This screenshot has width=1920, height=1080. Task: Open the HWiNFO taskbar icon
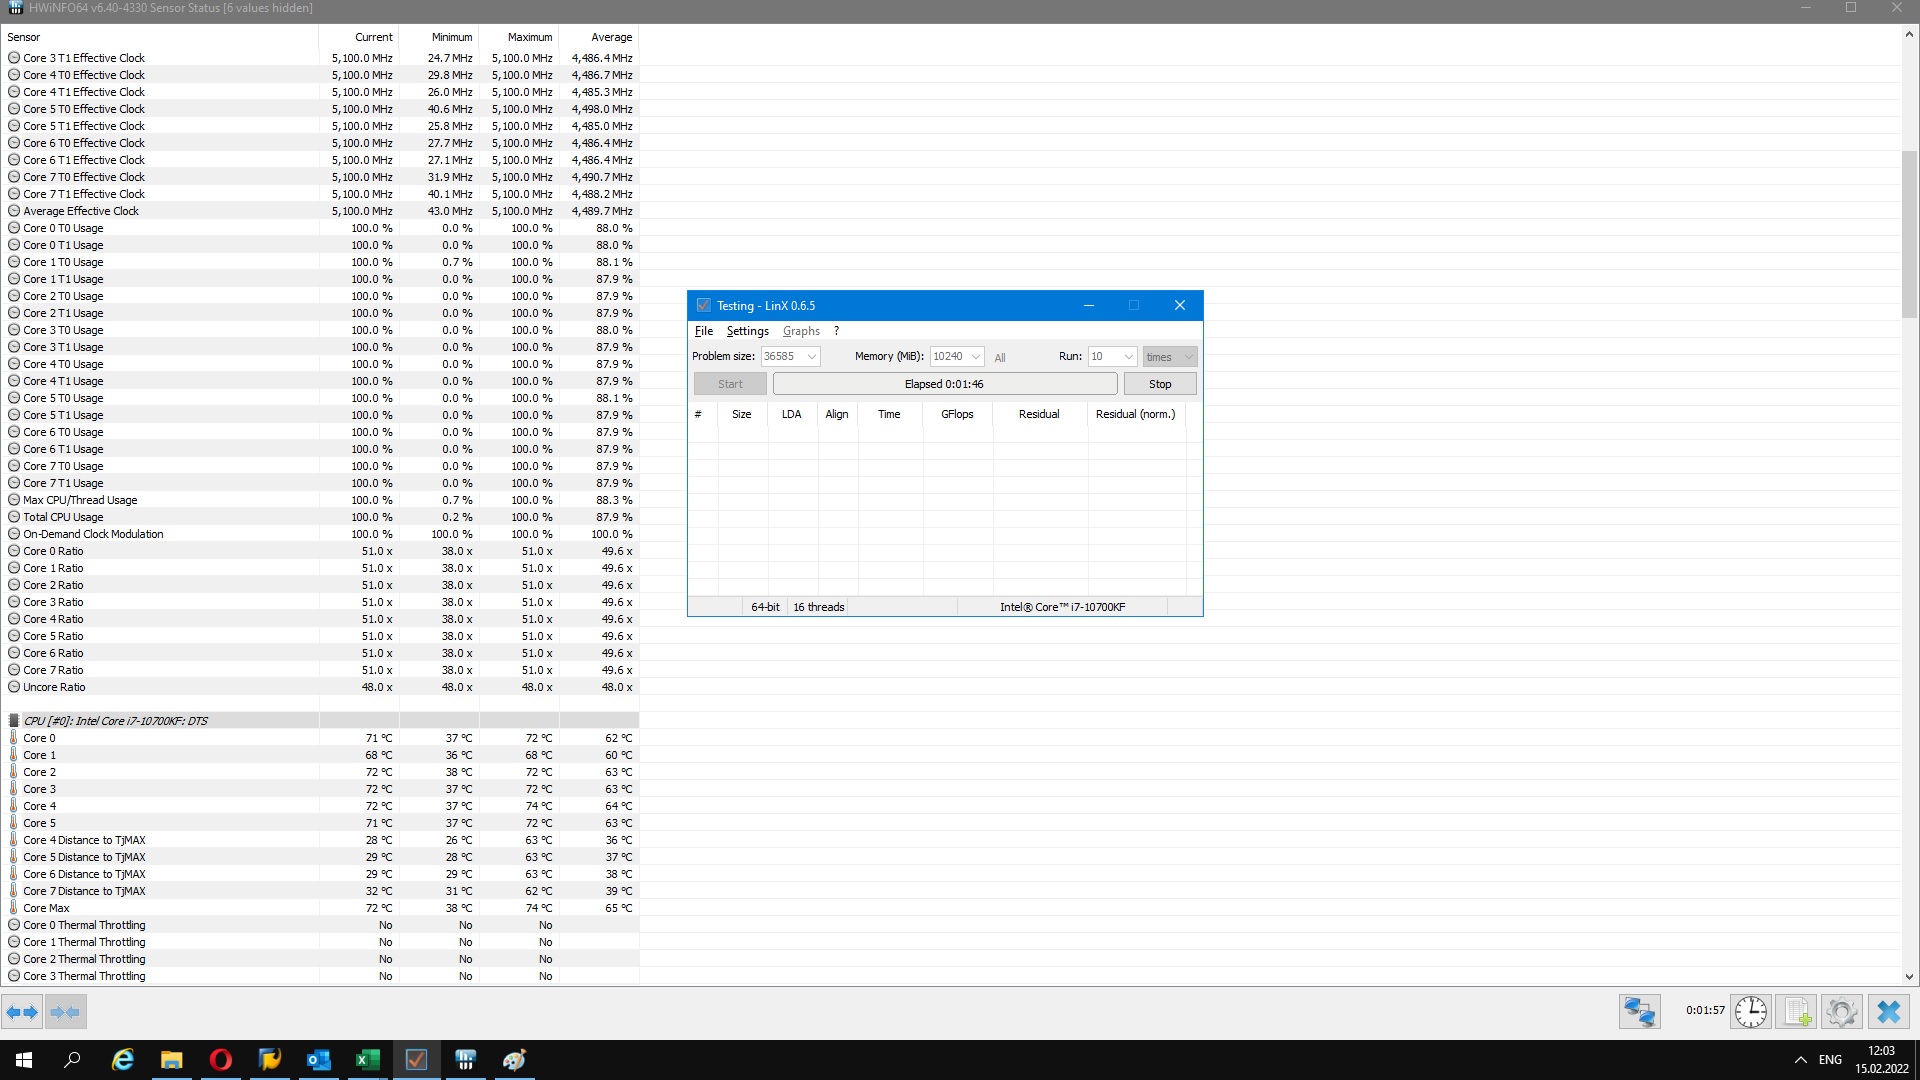point(465,1060)
